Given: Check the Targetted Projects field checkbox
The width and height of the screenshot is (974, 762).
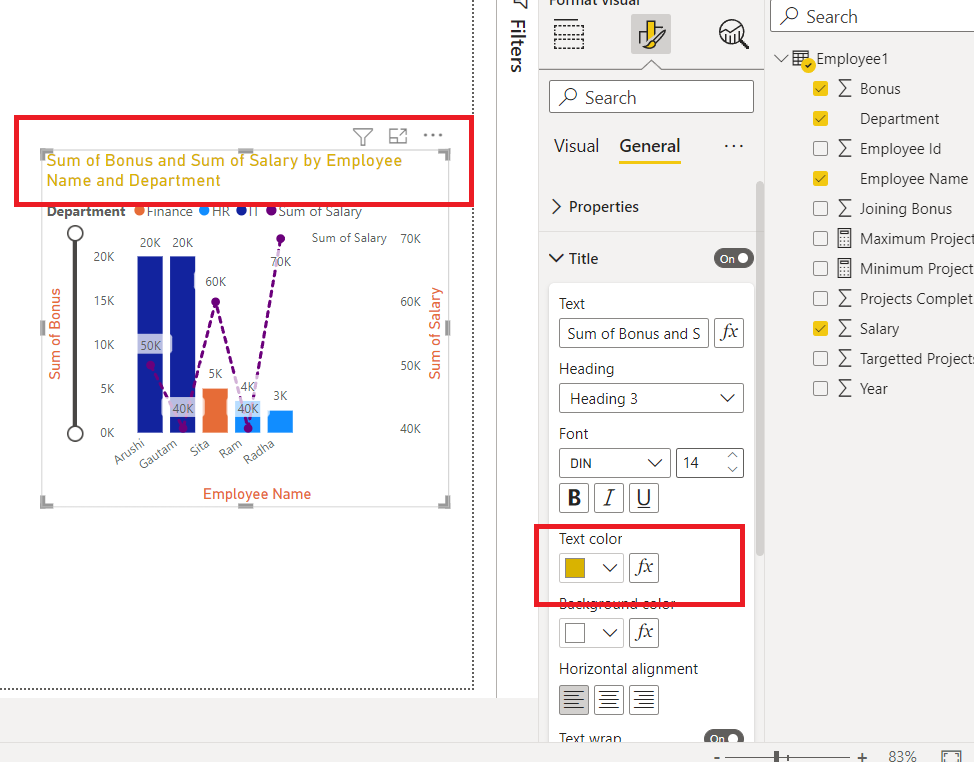Looking at the screenshot, I should pos(820,358).
